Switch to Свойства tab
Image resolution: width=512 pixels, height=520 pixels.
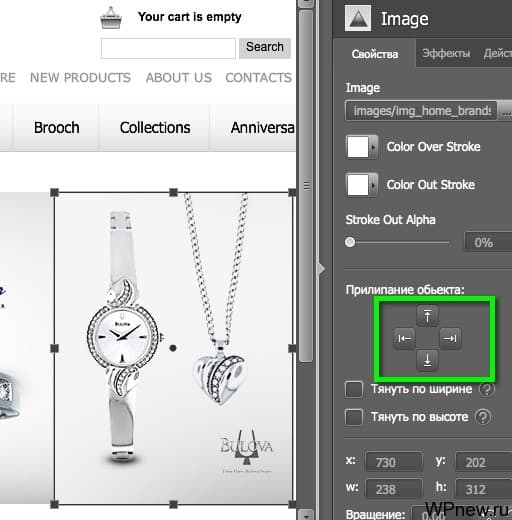pyautogui.click(x=375, y=54)
